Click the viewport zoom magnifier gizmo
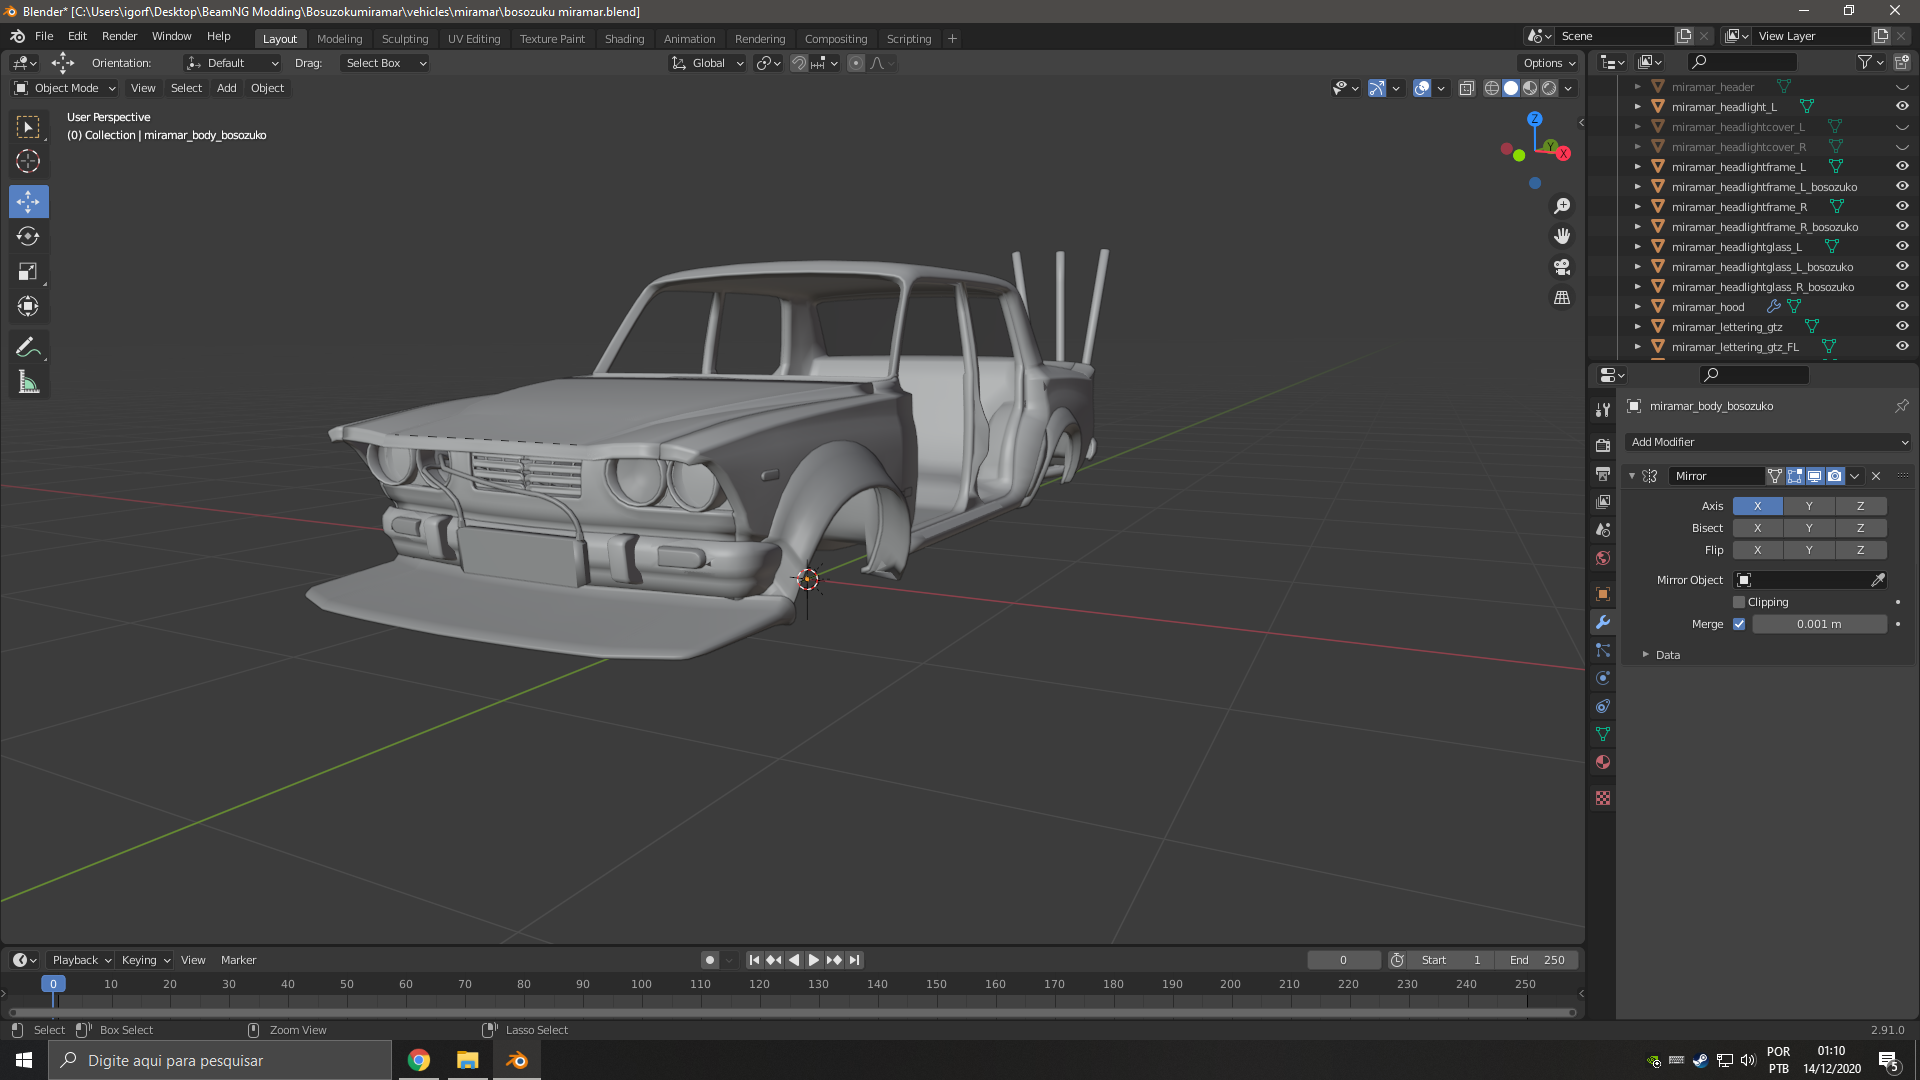Screen dimensions: 1920x1080 click(x=1562, y=206)
